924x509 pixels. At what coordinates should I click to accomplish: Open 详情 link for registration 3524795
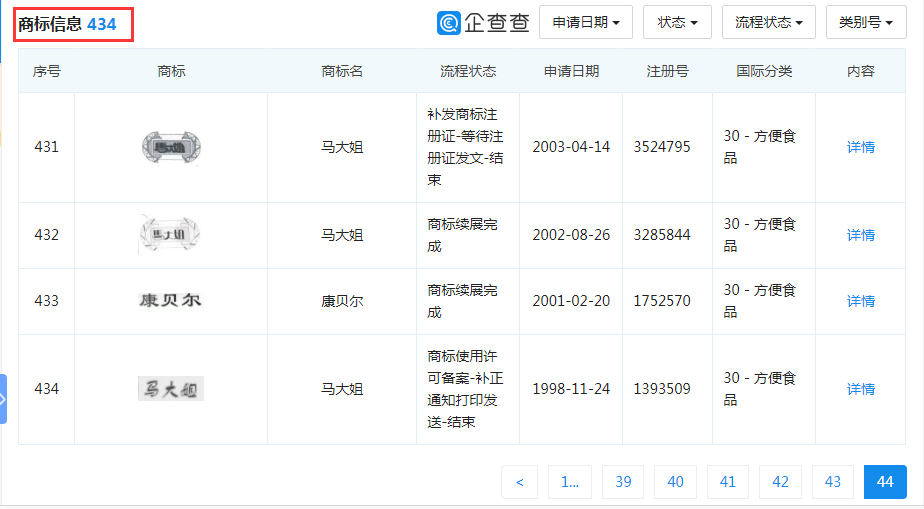pos(860,148)
